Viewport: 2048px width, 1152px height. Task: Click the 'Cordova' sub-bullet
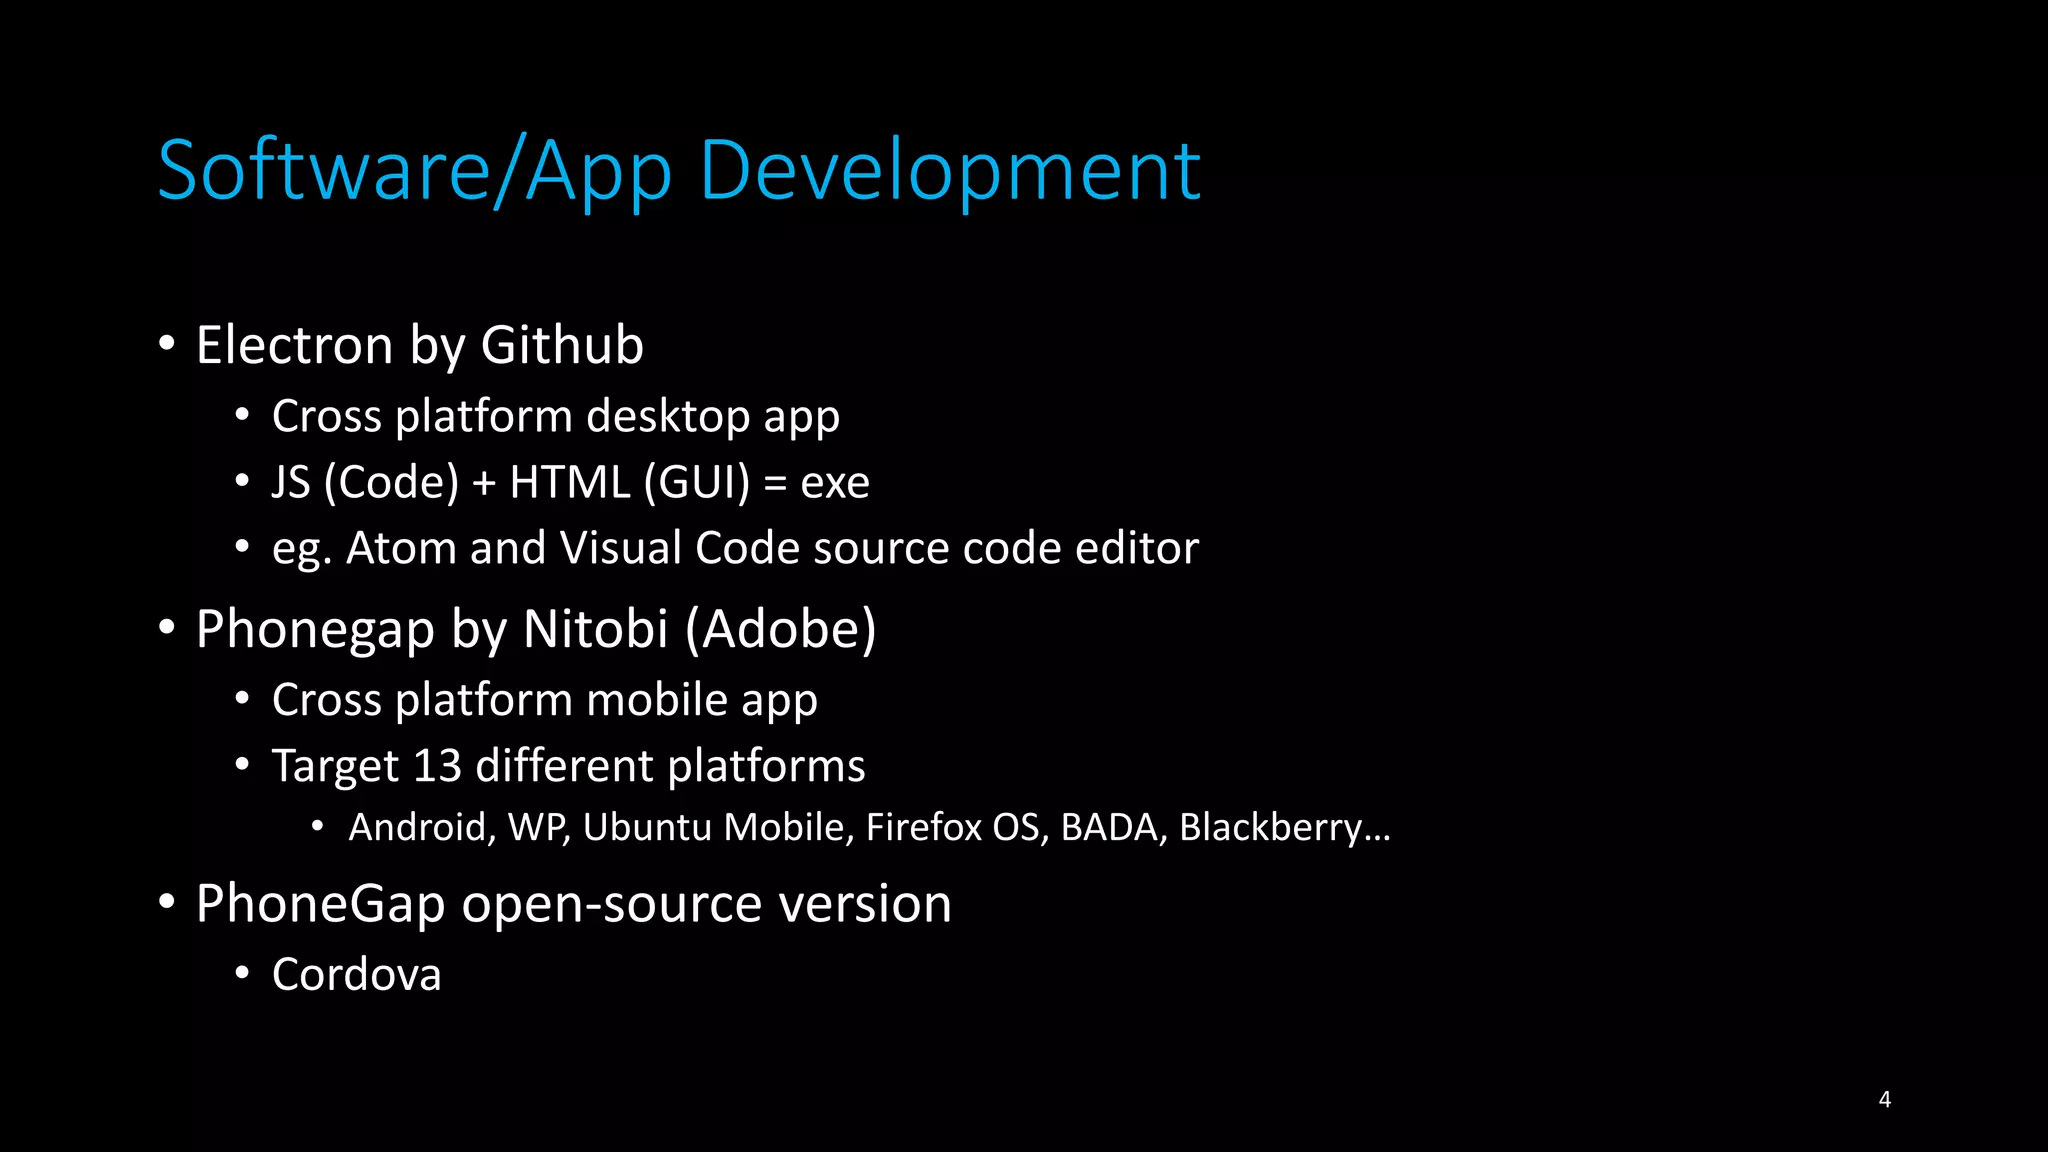tap(356, 975)
